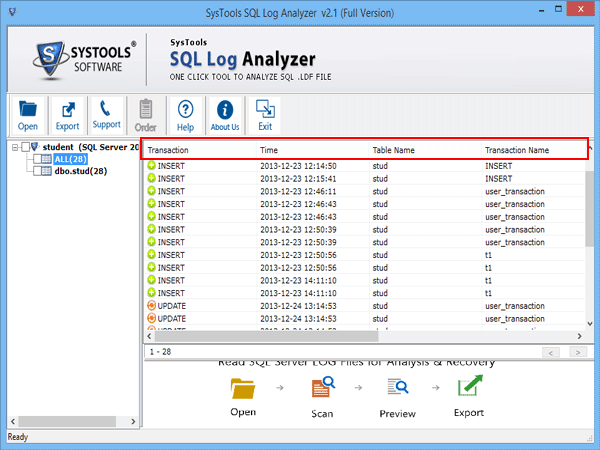Go to the previous page of results
Screen dimensions: 600x450
tap(551, 352)
